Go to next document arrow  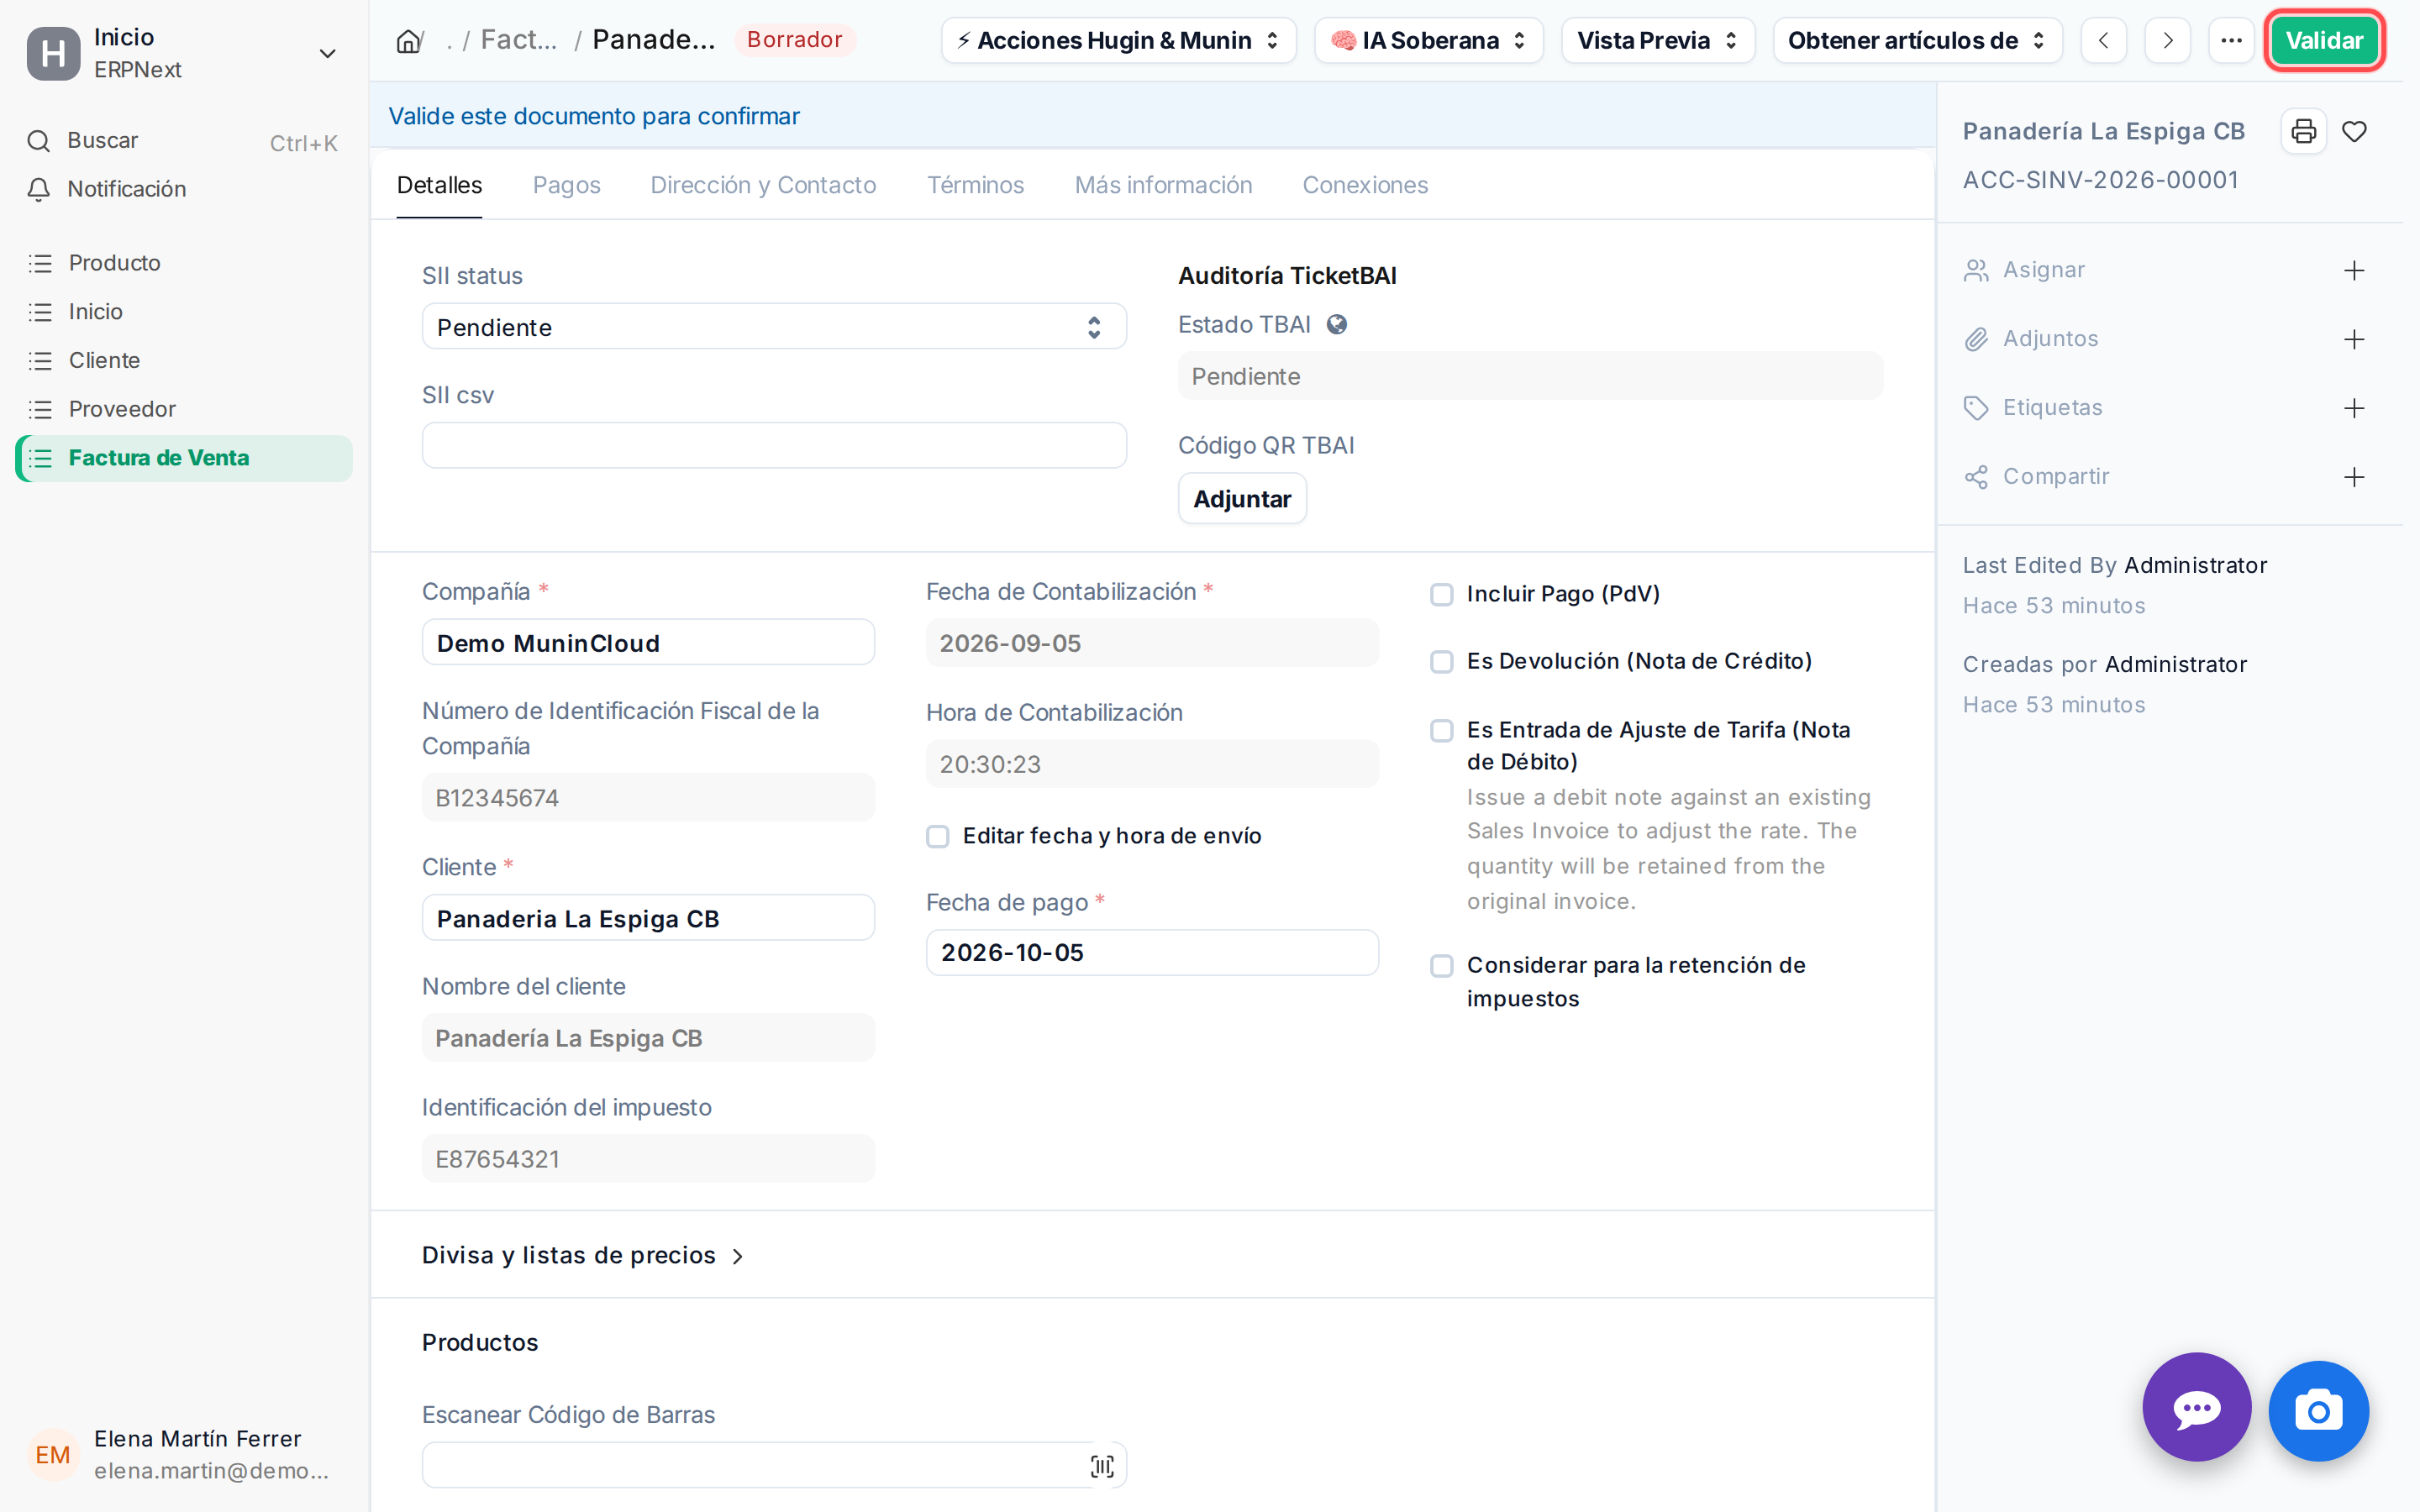2167,41
